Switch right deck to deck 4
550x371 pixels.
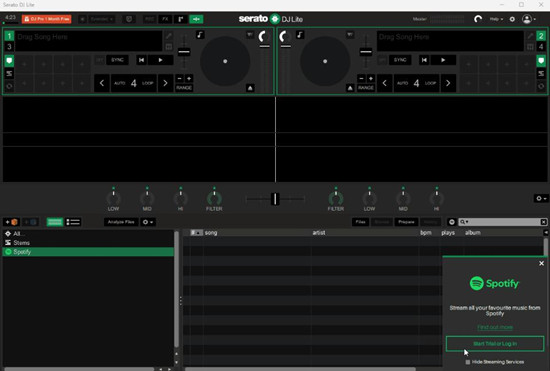point(541,47)
